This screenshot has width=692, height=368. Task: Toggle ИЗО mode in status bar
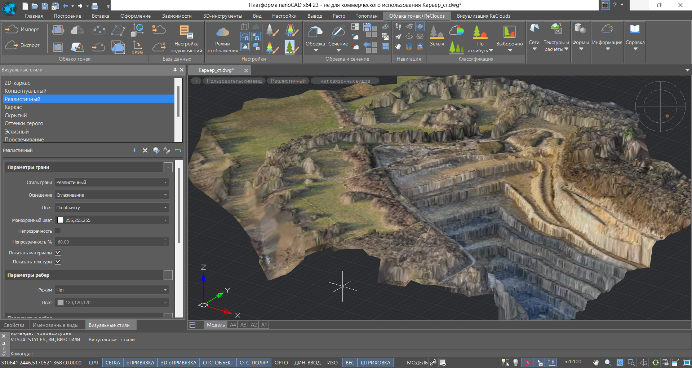[333, 362]
